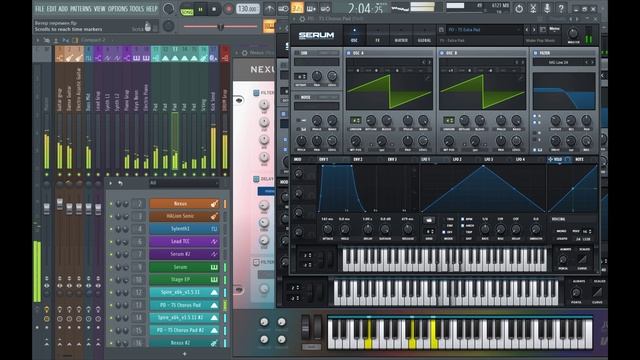Switch to Serum's FX tab
The image size is (640, 360).
[378, 35]
